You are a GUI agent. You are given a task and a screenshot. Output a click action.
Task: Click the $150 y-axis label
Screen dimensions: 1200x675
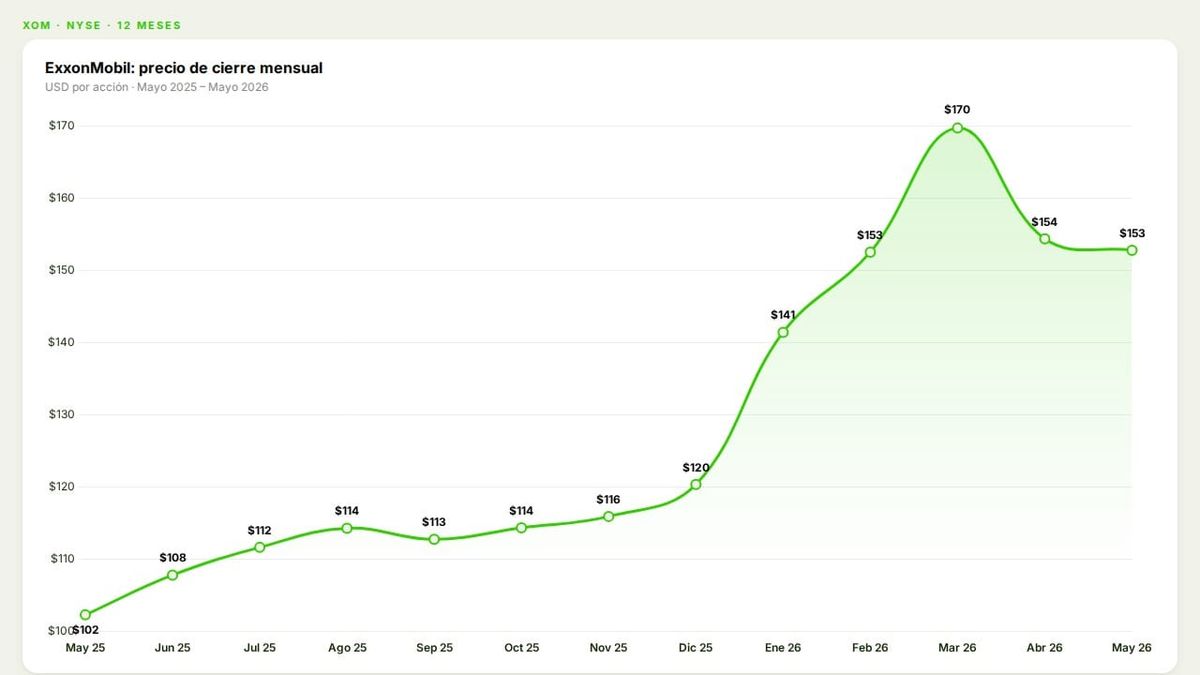[61, 270]
